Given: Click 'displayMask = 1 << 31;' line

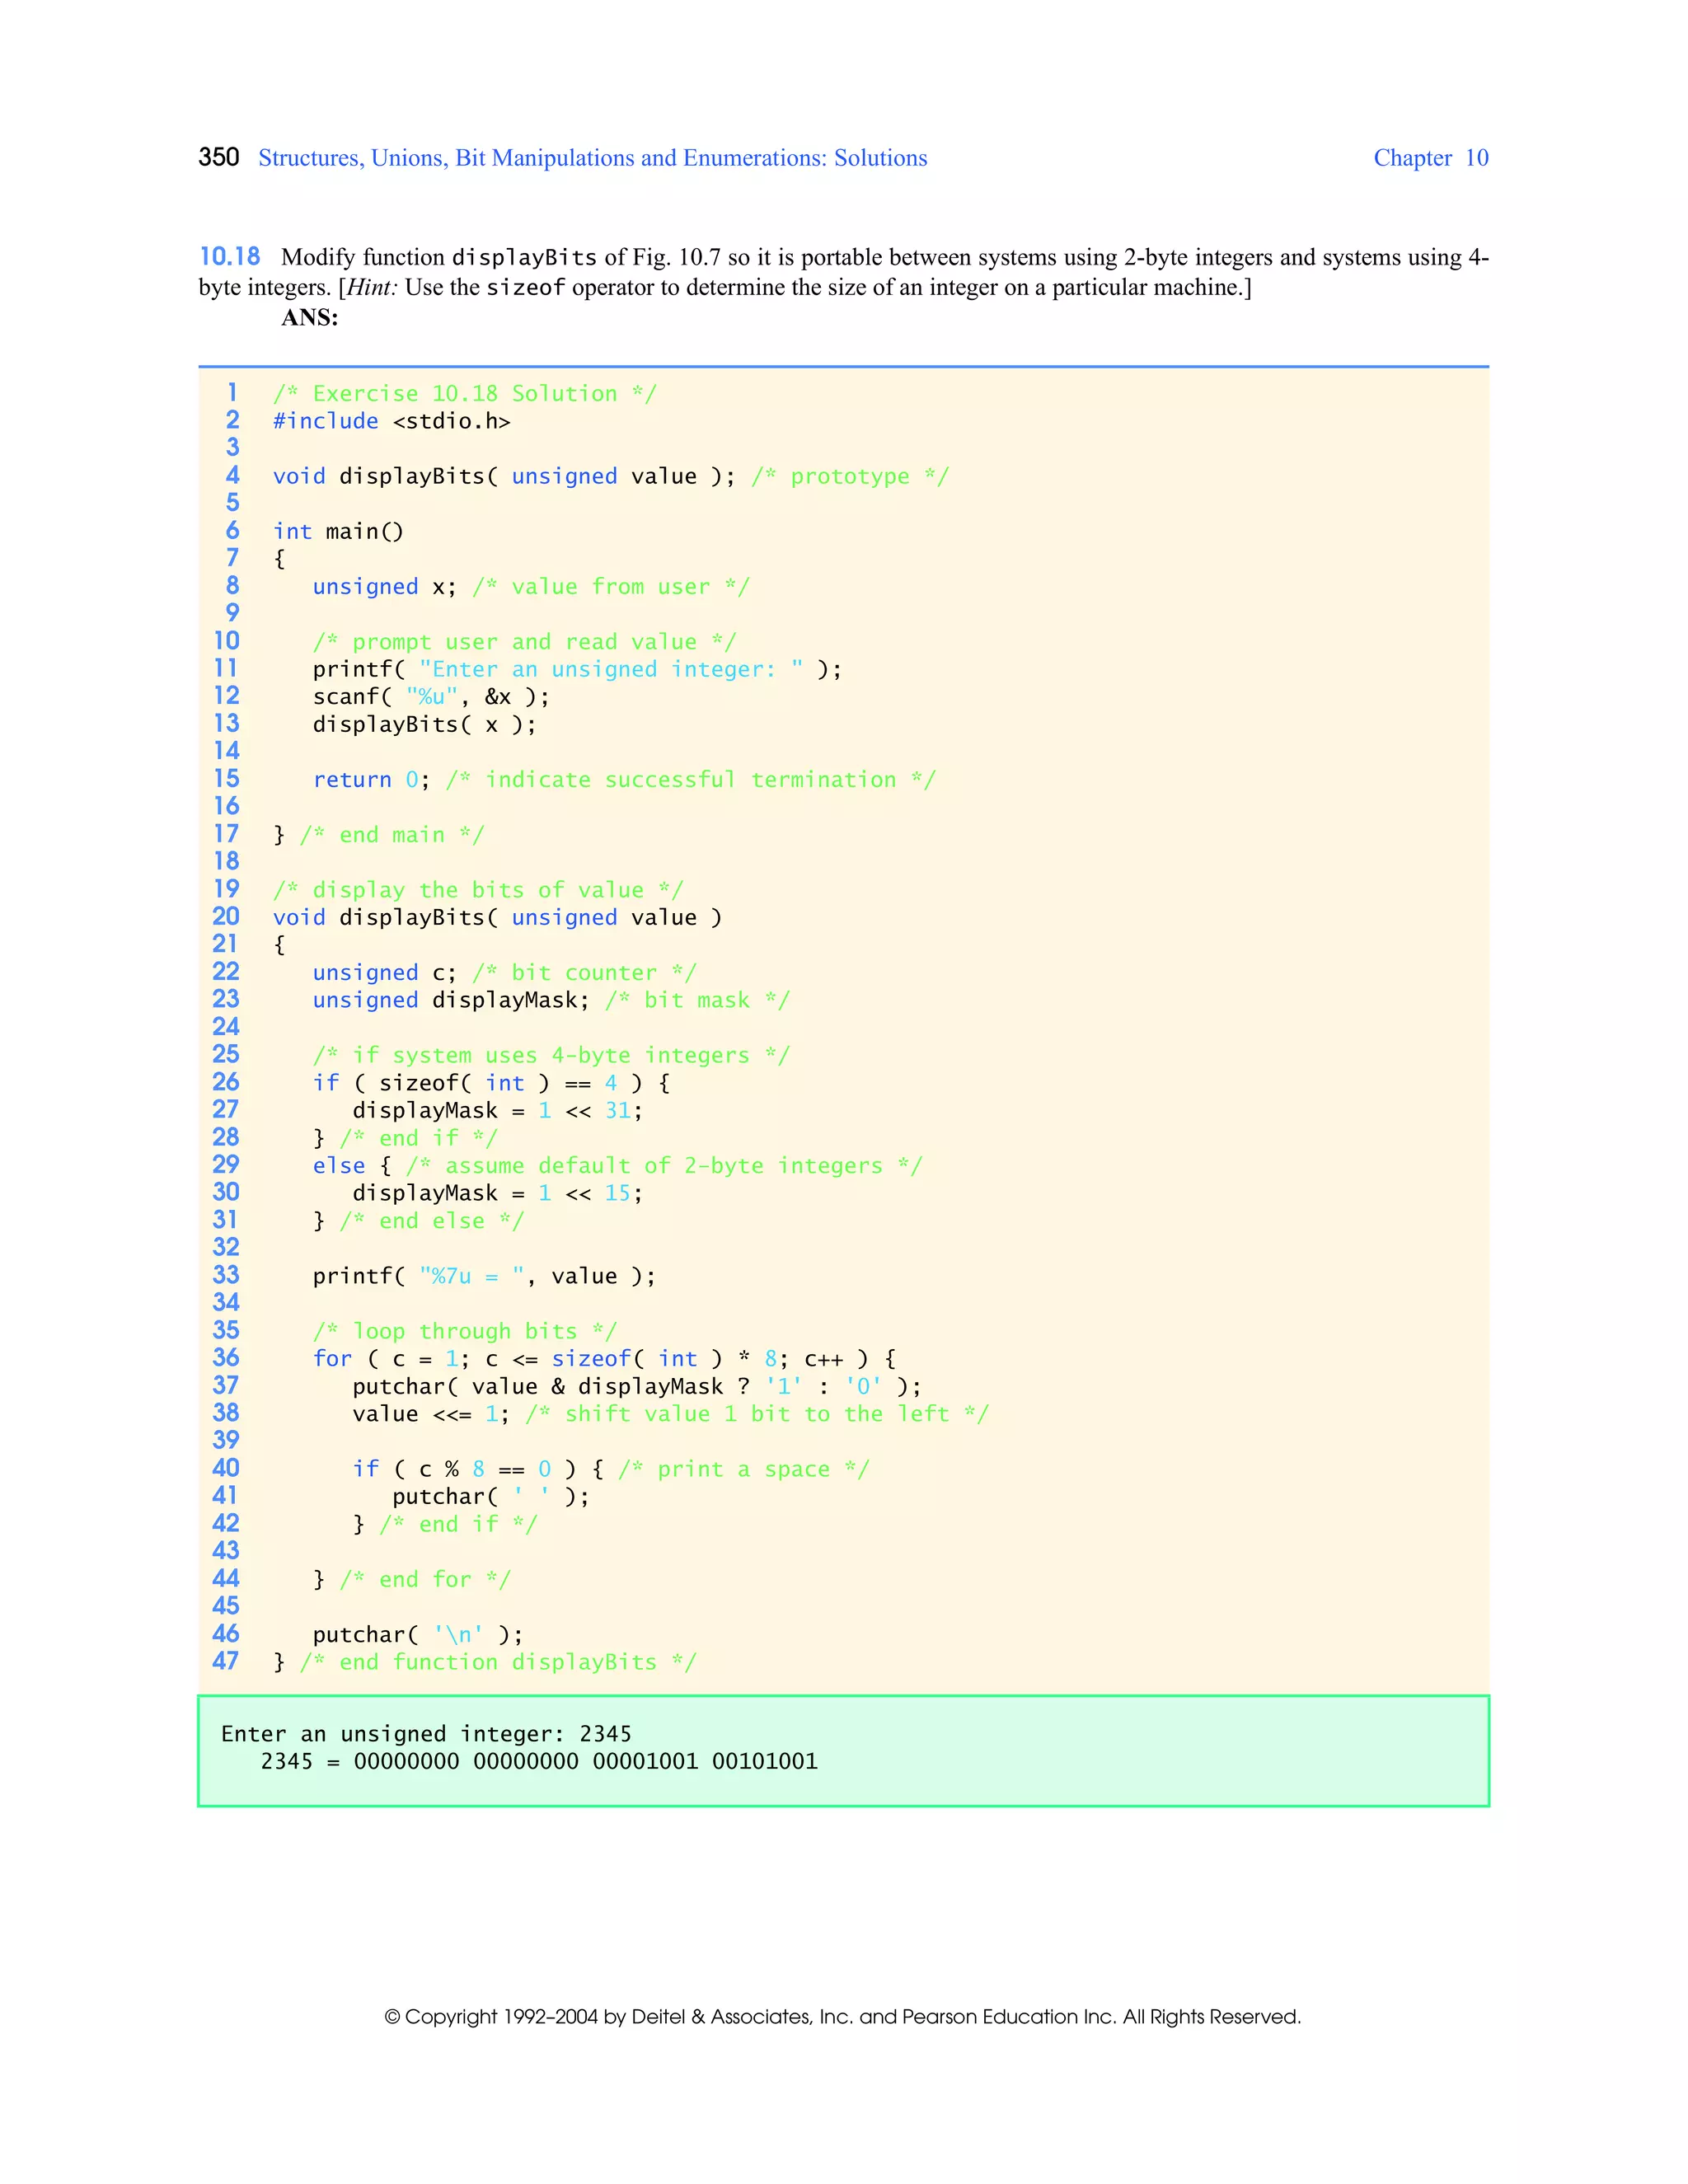Looking at the screenshot, I should 498,1111.
